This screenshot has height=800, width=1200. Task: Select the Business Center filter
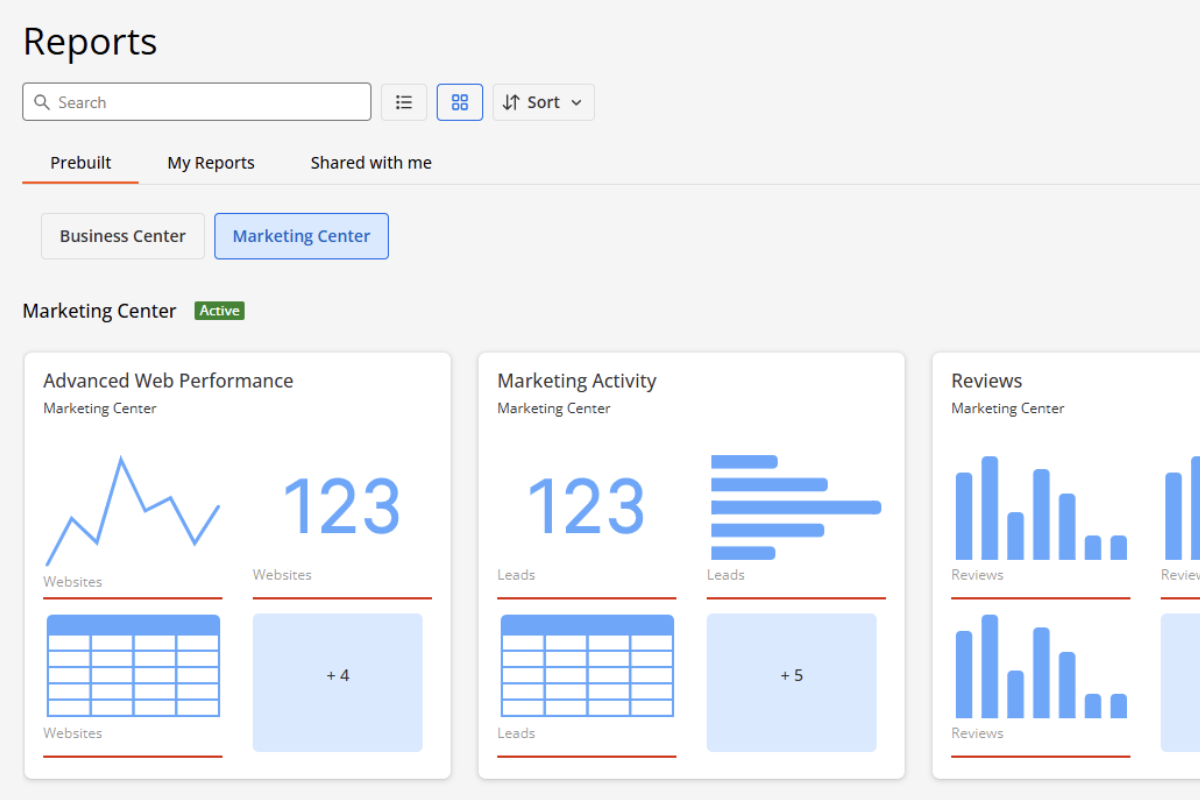point(123,236)
